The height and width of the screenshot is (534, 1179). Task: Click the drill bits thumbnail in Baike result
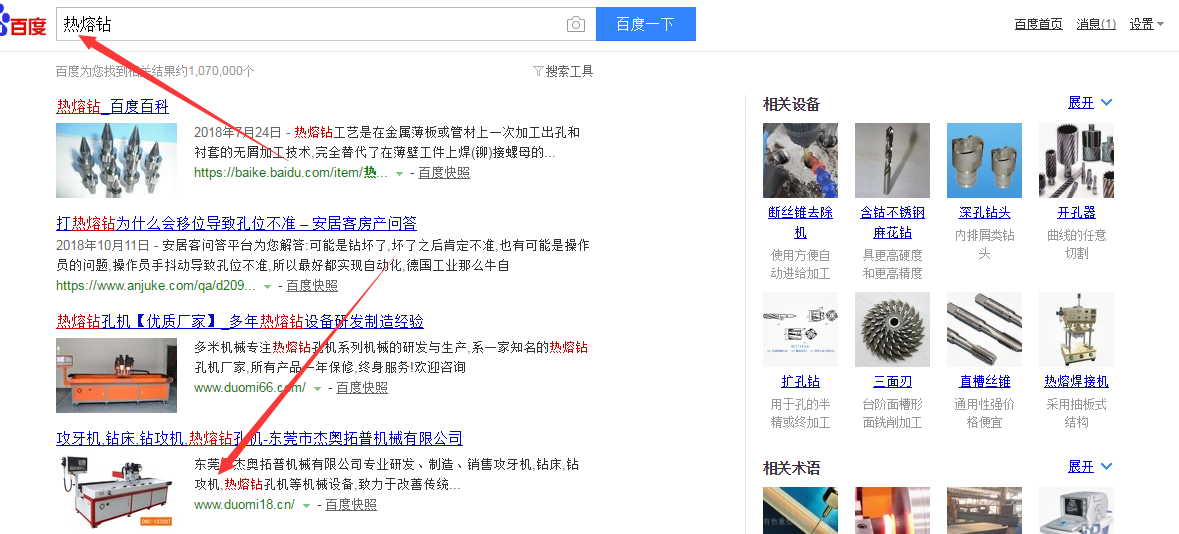(x=116, y=160)
